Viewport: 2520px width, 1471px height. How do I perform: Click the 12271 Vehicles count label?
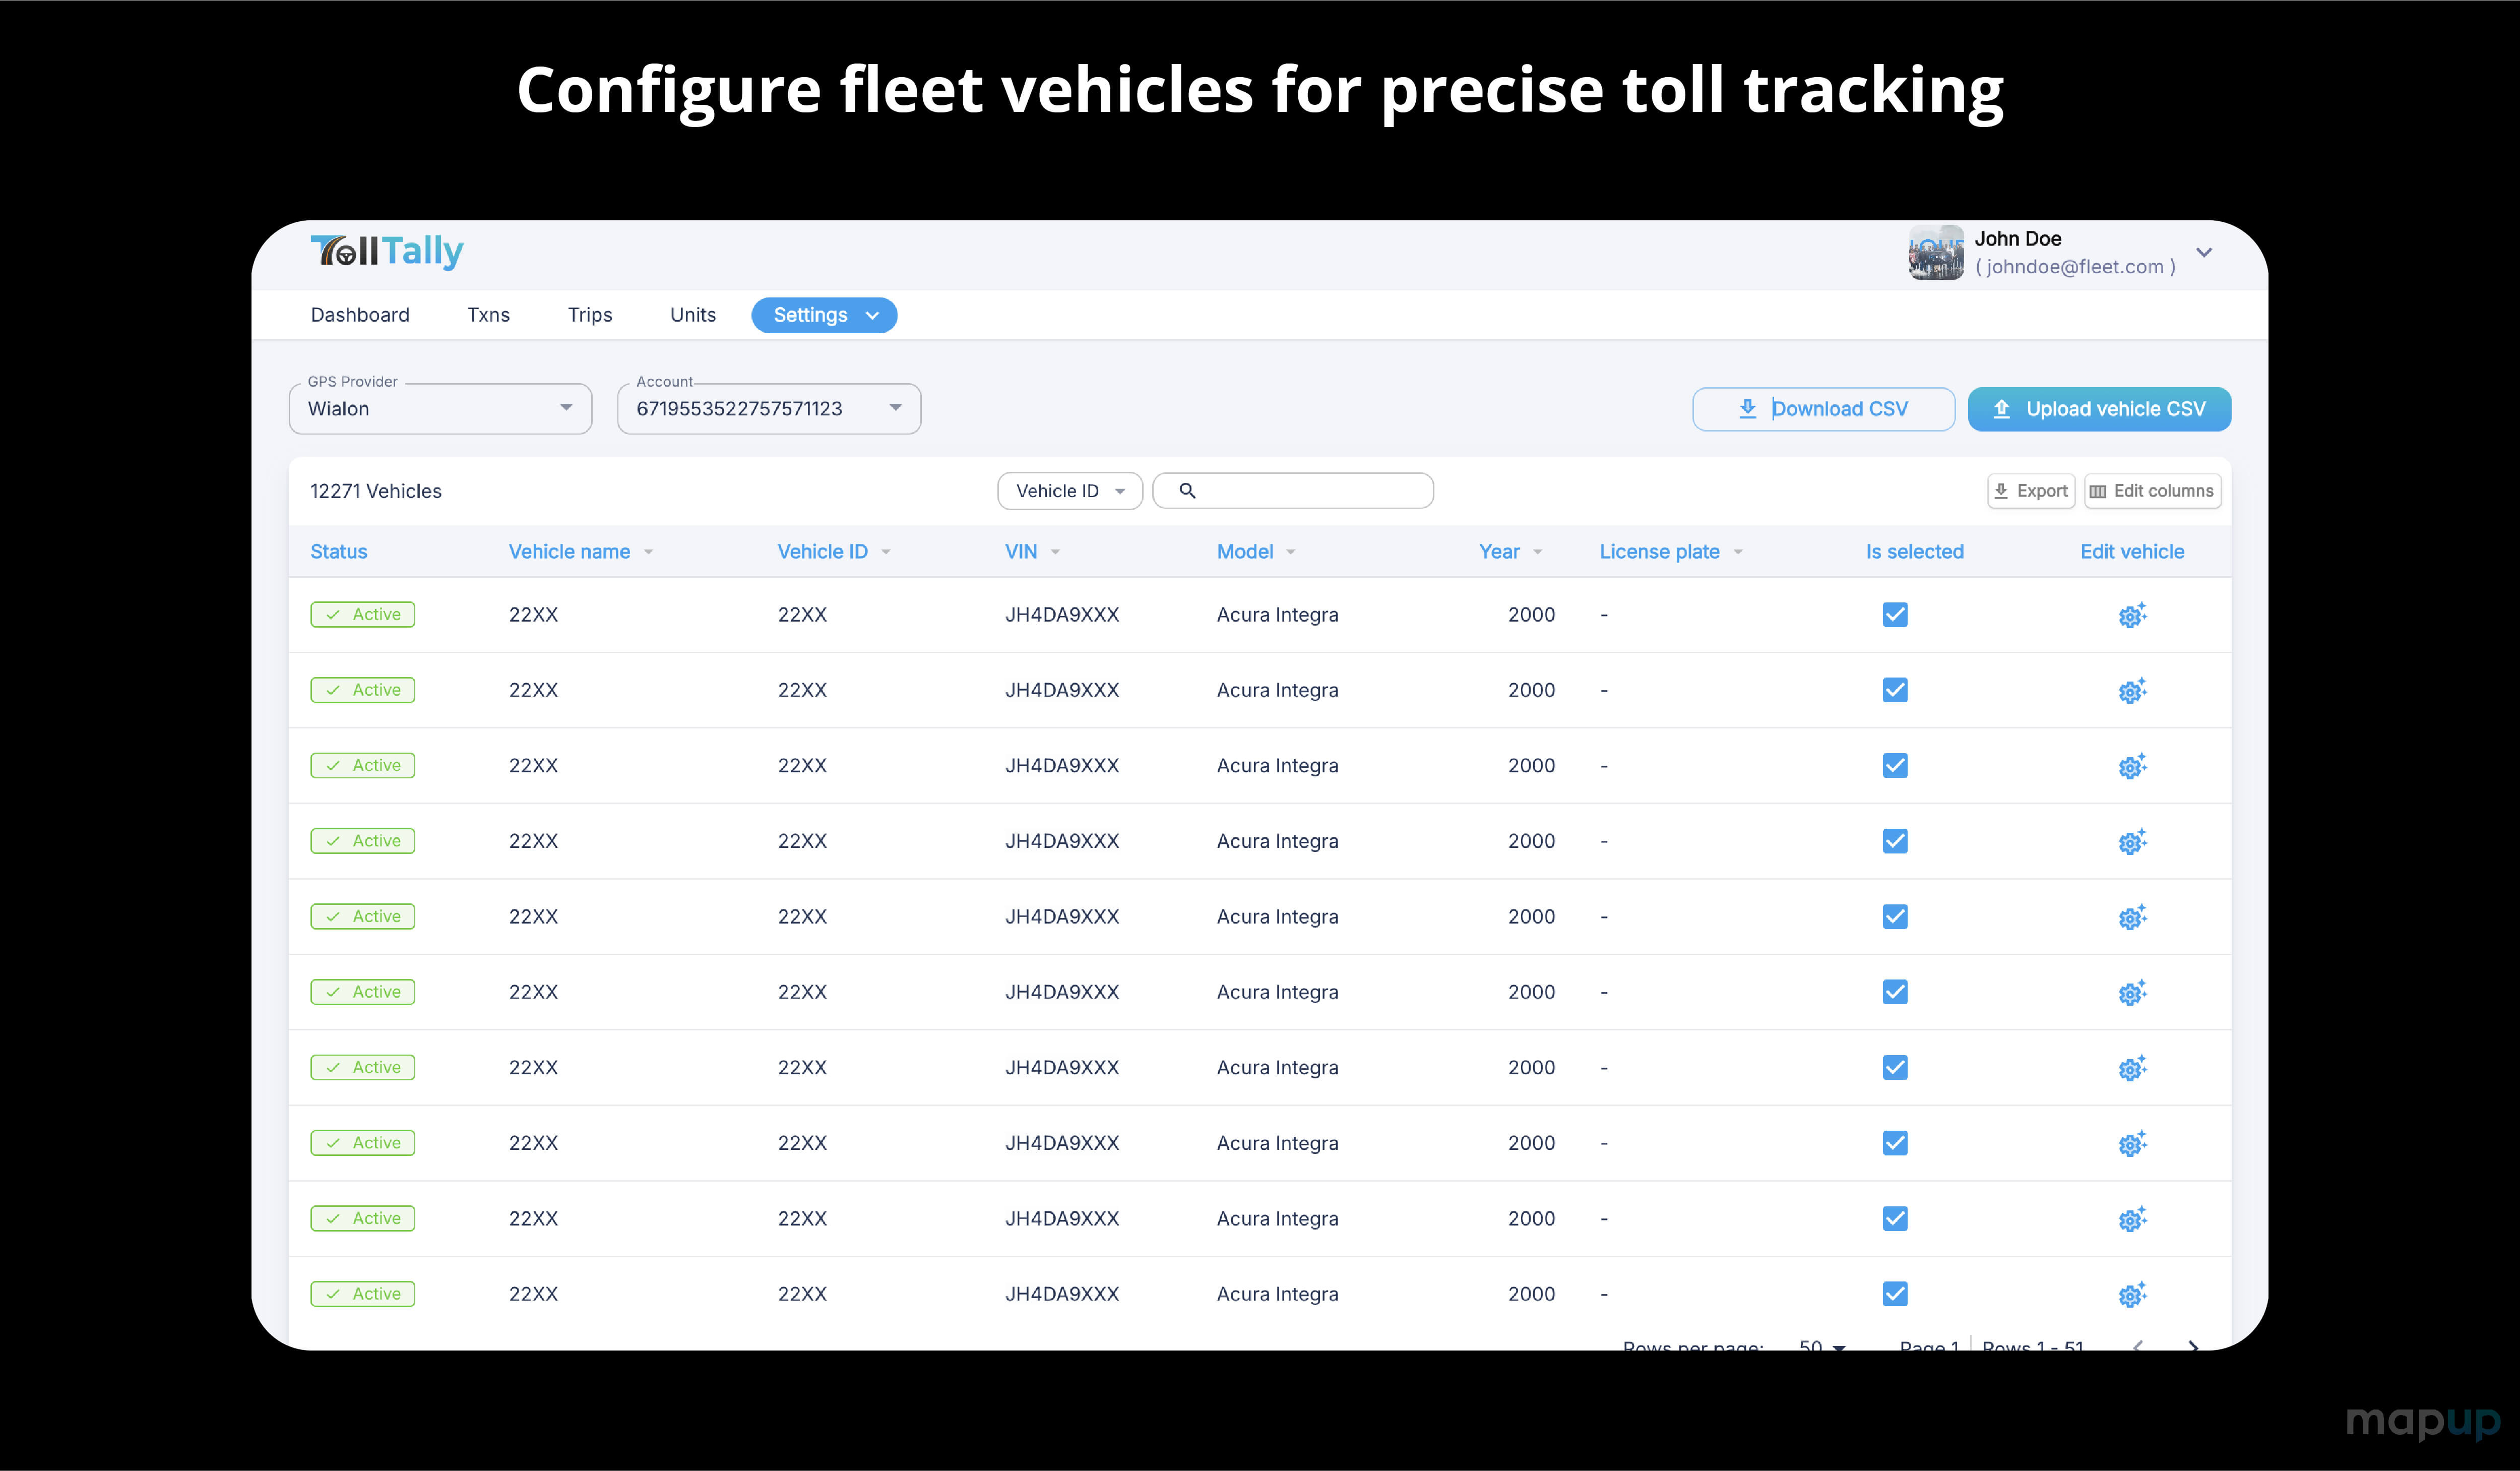[x=376, y=491]
